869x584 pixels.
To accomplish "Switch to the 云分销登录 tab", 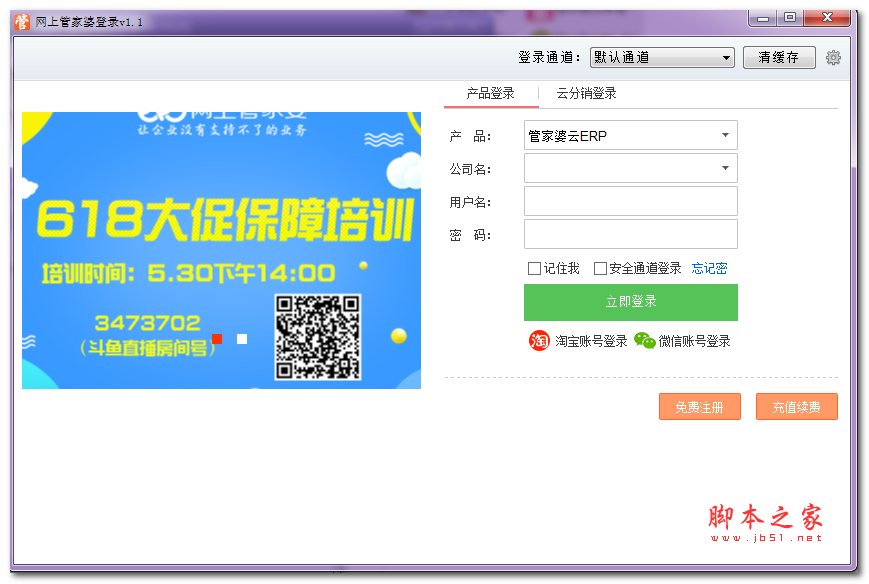I will (x=586, y=93).
